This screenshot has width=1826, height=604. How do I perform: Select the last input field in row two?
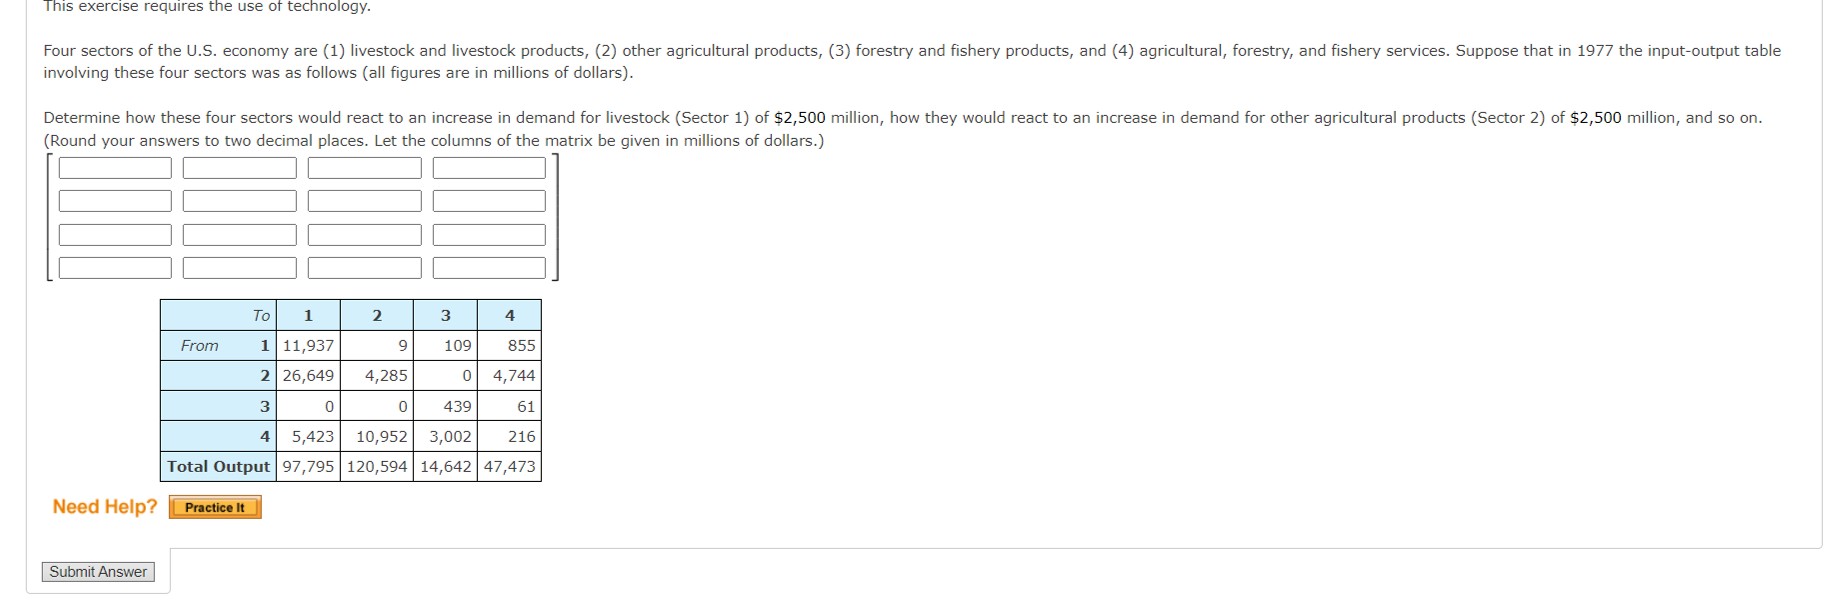tap(487, 201)
